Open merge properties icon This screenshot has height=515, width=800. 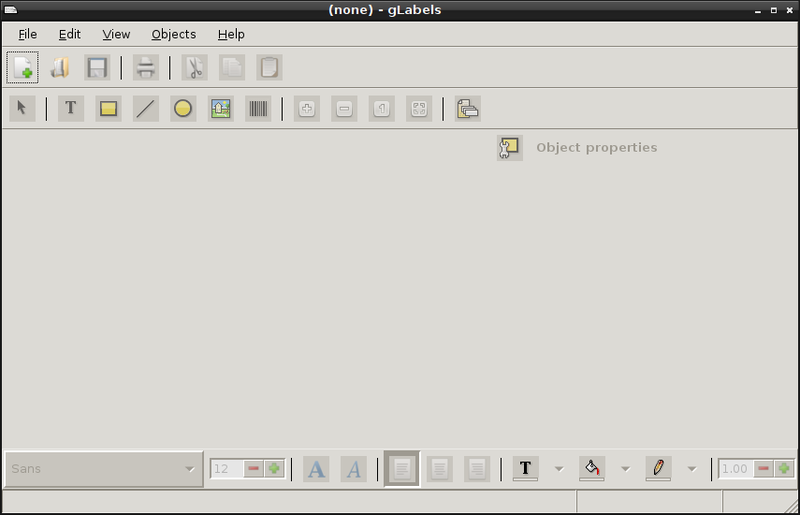tap(468, 108)
